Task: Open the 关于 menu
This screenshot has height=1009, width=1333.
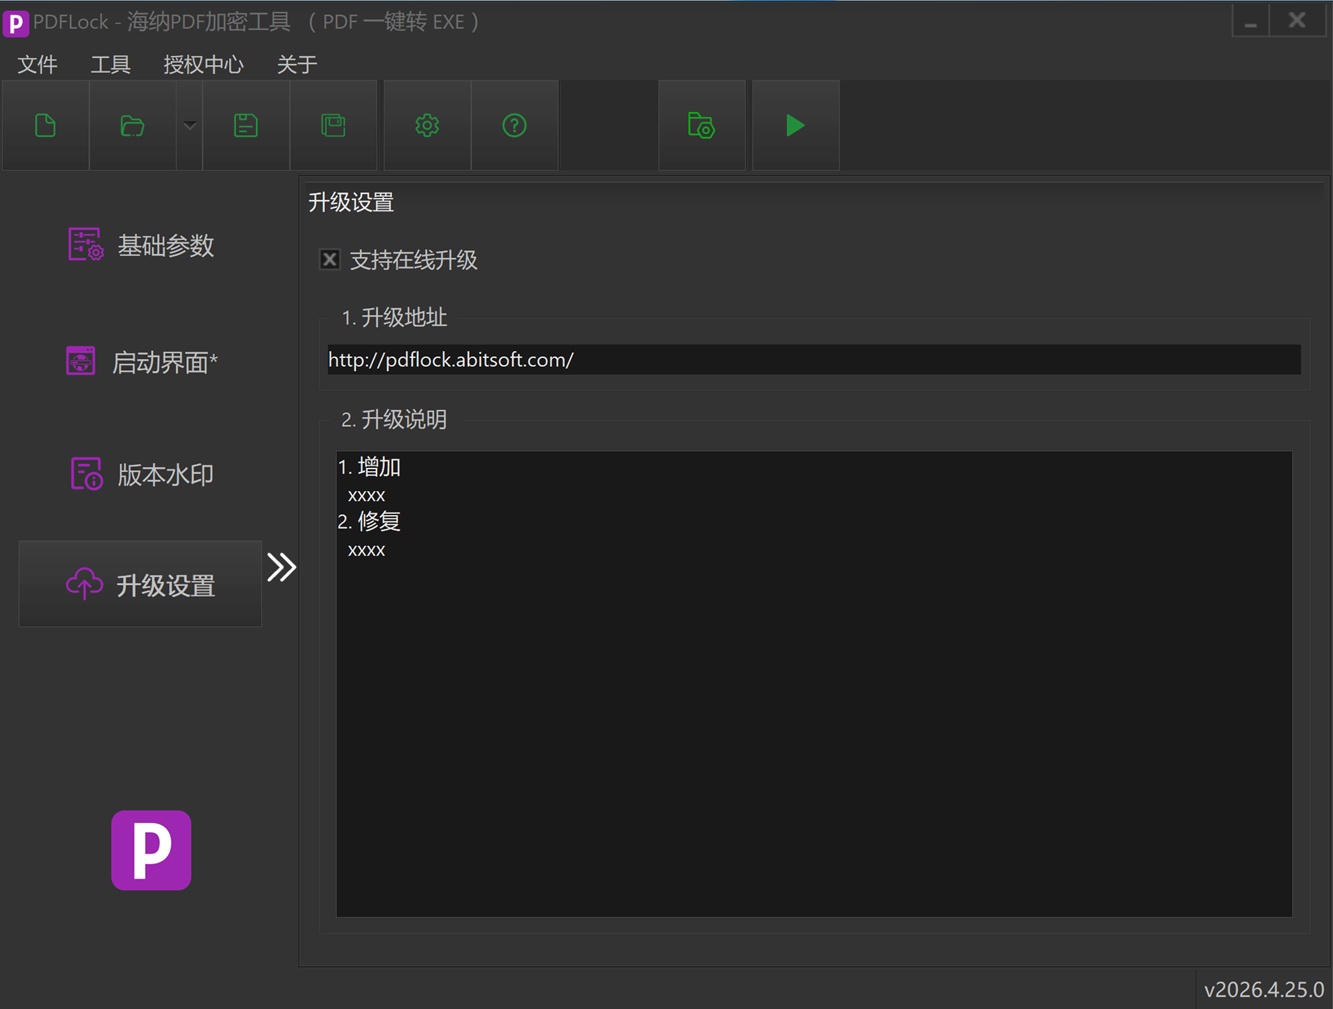Action: (297, 64)
